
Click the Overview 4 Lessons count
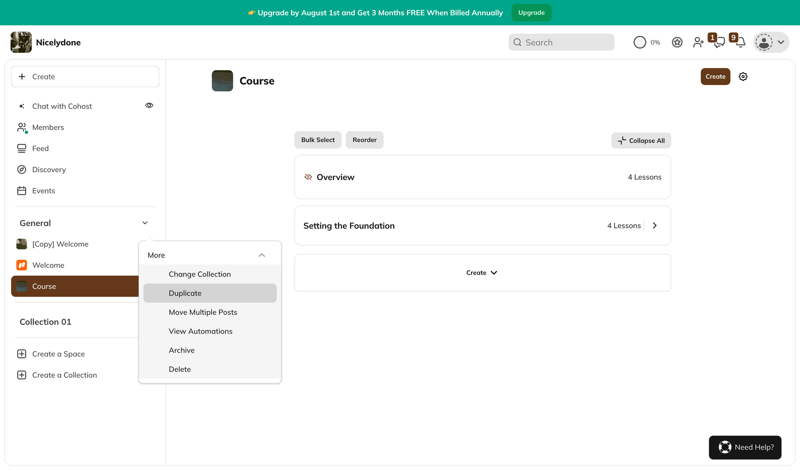point(644,177)
